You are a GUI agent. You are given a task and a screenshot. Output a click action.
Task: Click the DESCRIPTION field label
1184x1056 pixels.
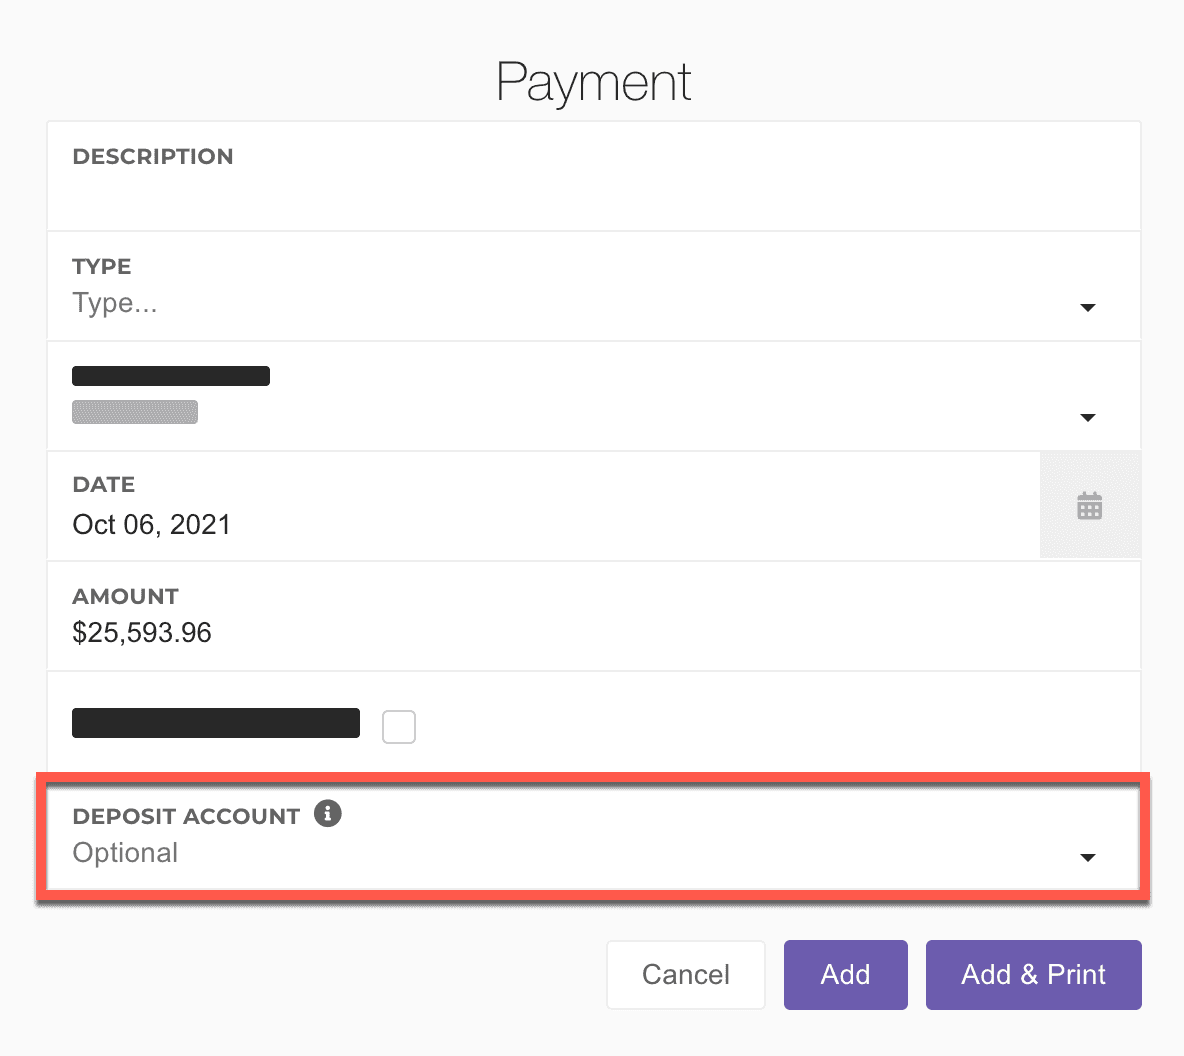click(x=153, y=157)
